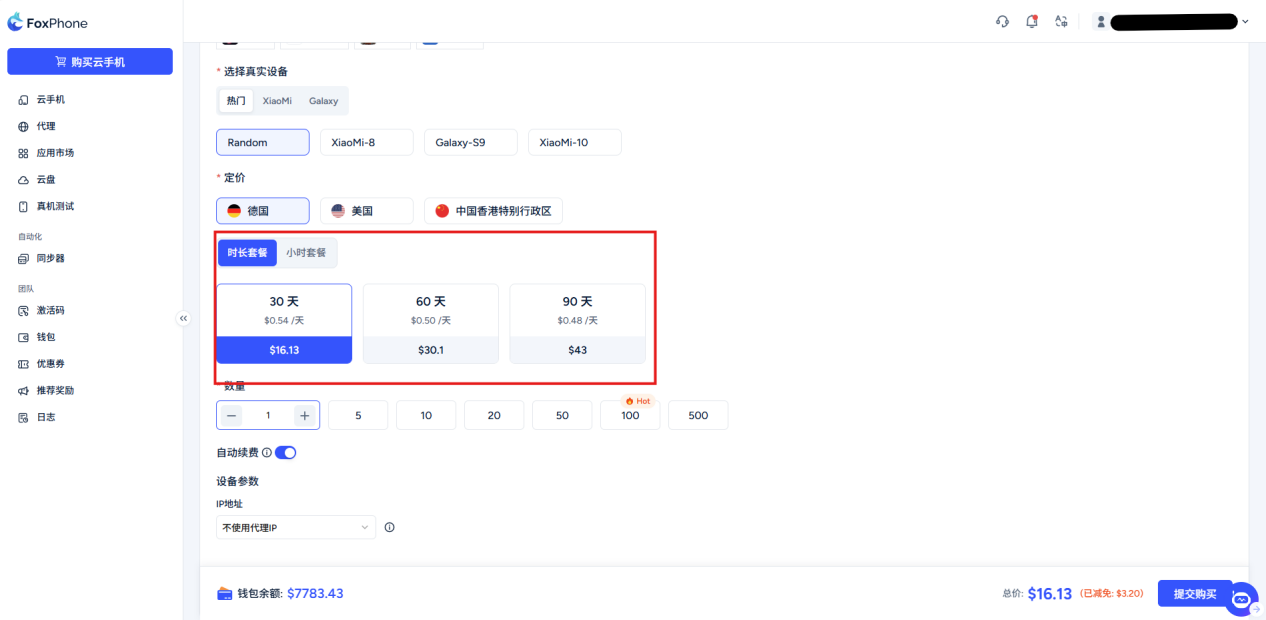Image resolution: width=1266 pixels, height=620 pixels.
Task: Open the chat assistant bubble icon
Action: tap(1241, 599)
